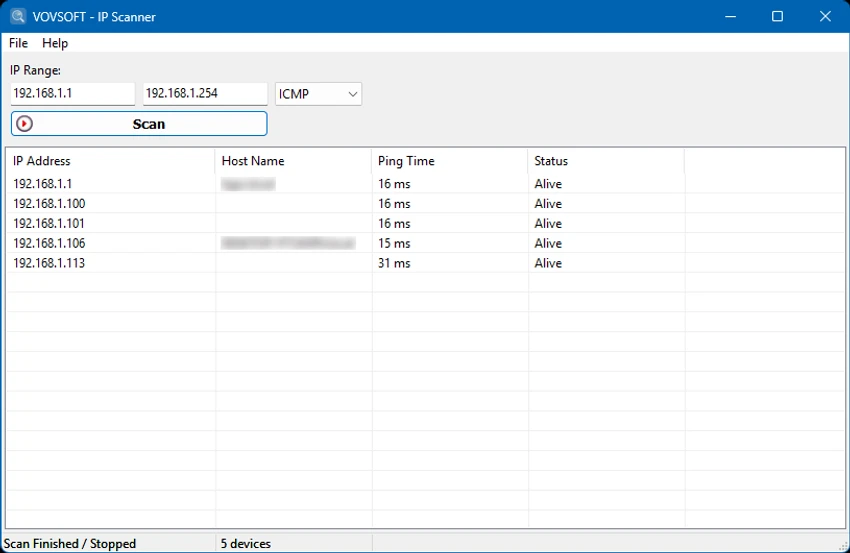Viewport: 850px width, 553px height.
Task: Click the 16 ms cell for 192.168.1.101
Action: click(394, 223)
